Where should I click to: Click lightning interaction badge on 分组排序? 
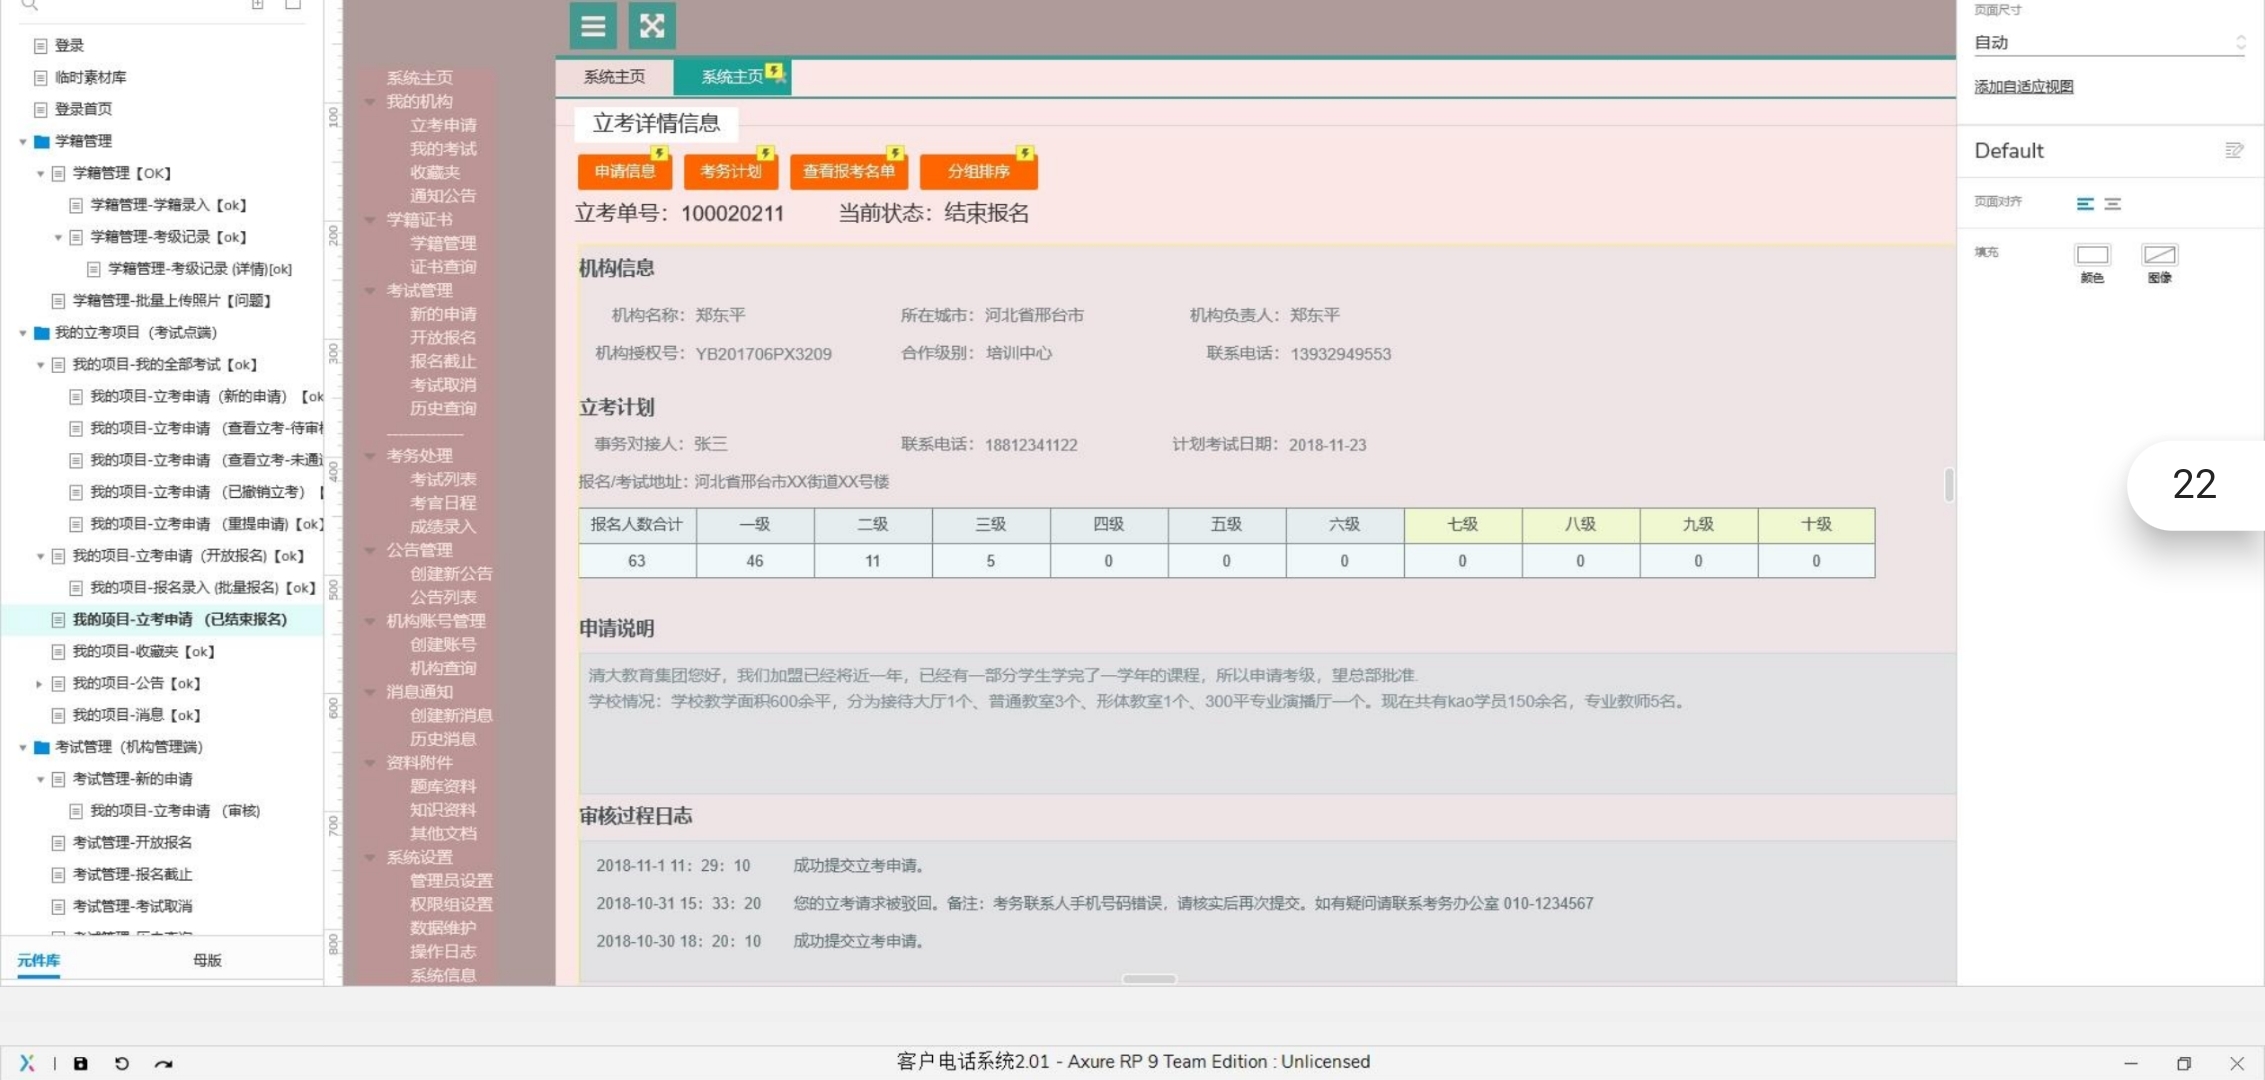(x=1025, y=153)
